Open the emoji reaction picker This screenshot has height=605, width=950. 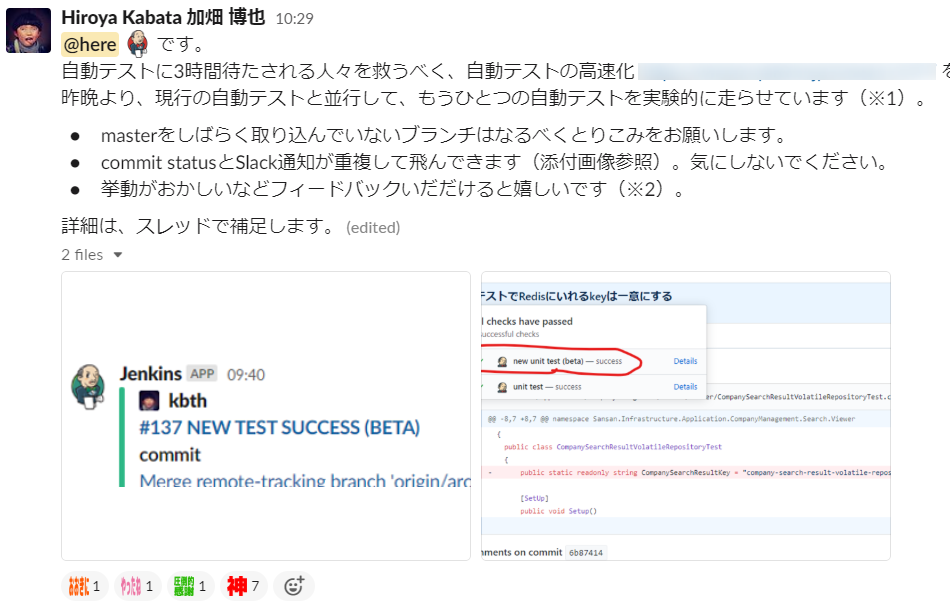point(293,586)
